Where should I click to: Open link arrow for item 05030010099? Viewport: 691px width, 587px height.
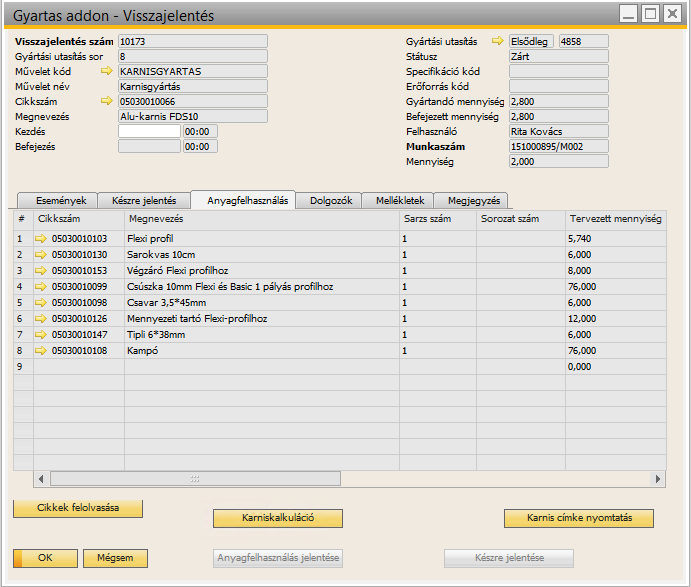pos(41,286)
